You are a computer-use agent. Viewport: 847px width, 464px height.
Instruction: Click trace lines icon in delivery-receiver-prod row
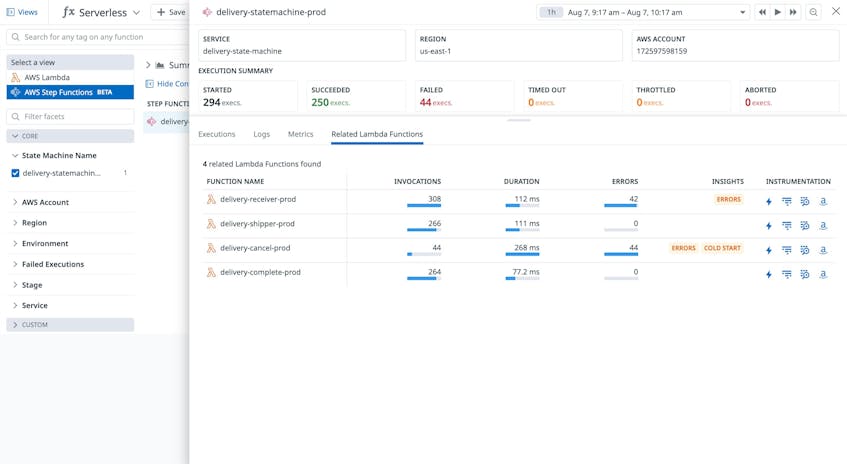pyautogui.click(x=786, y=201)
